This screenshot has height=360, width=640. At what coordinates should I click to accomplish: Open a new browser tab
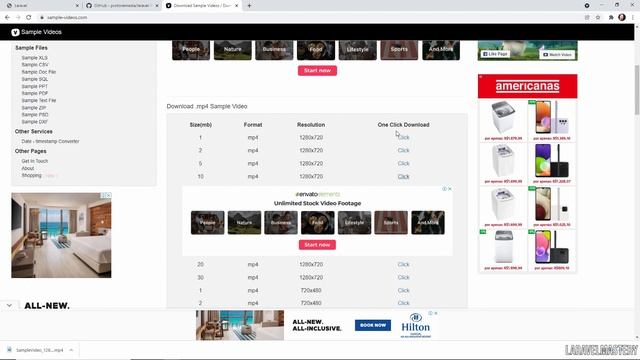[x=249, y=6]
